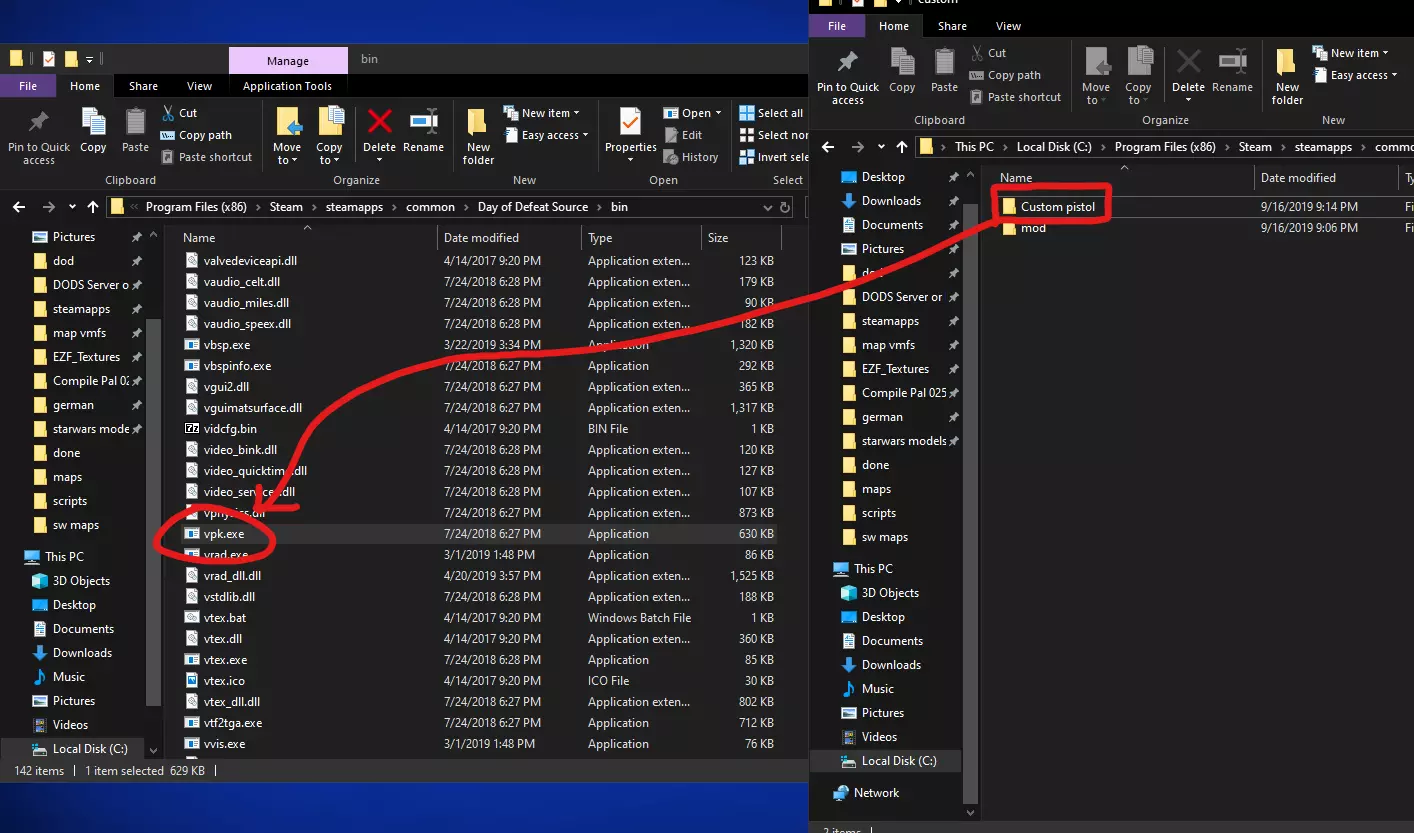Switch to the Application Tools tab
The image size is (1414, 833).
[x=287, y=86]
